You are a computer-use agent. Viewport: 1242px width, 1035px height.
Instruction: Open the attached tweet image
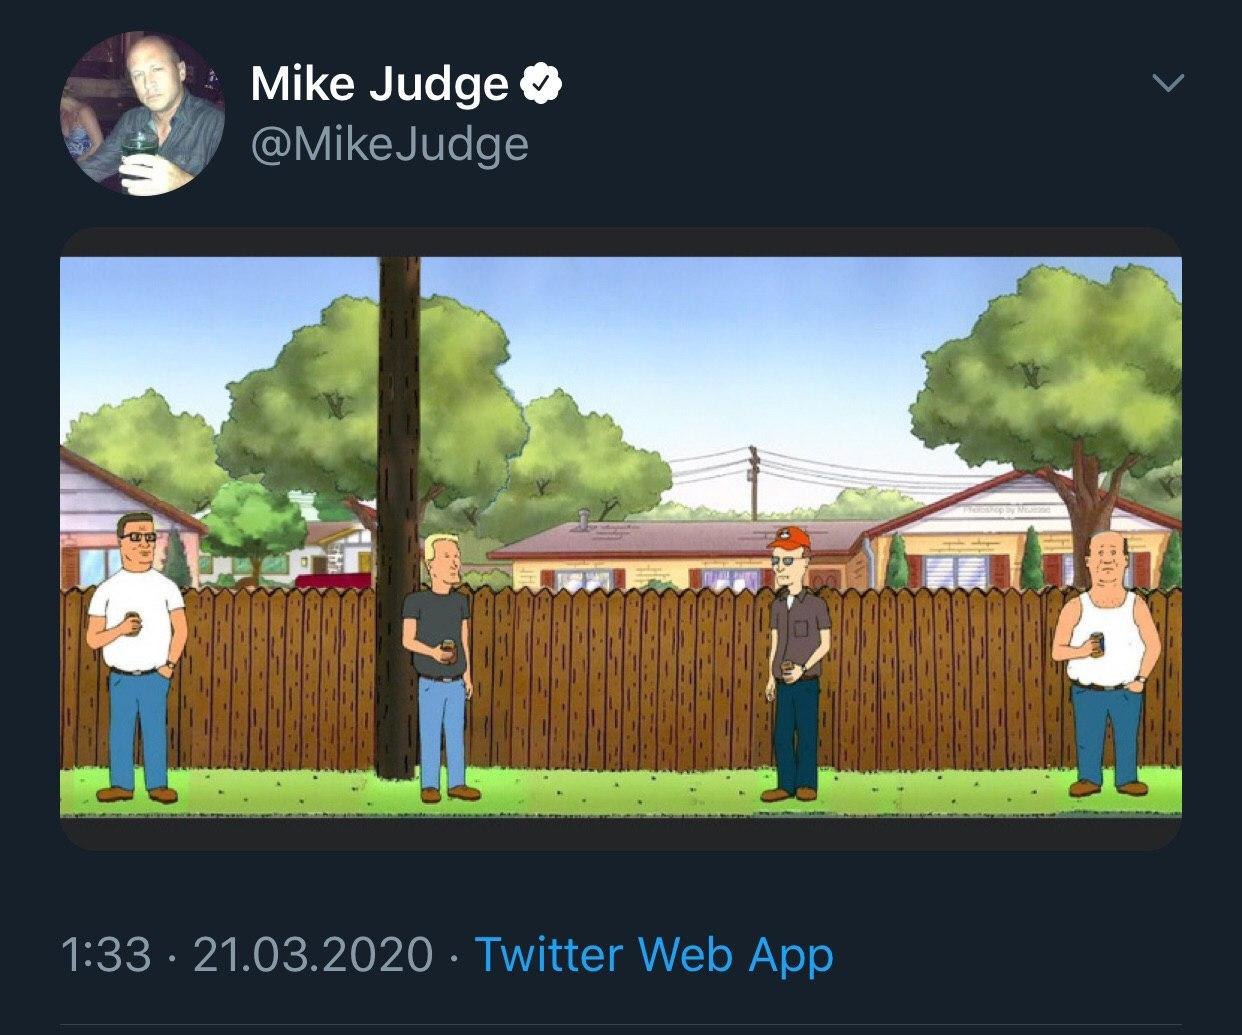tap(621, 538)
